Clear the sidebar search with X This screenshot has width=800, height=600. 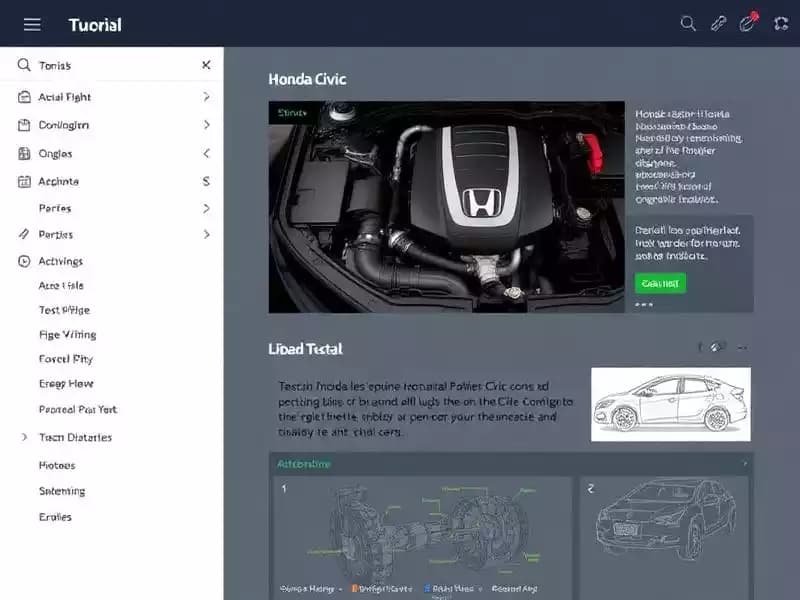pyautogui.click(x=206, y=65)
